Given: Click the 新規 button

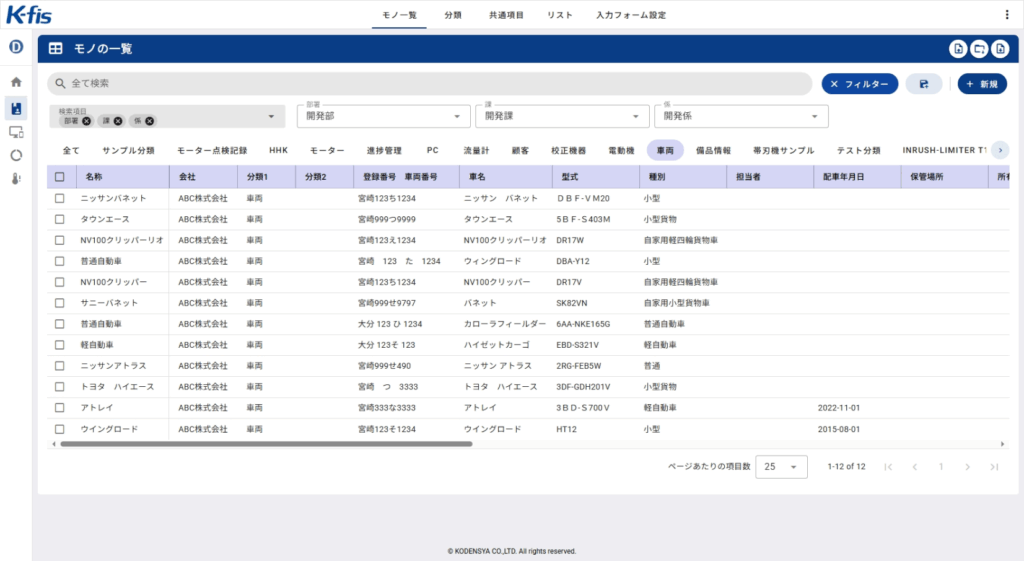Looking at the screenshot, I should (x=982, y=84).
